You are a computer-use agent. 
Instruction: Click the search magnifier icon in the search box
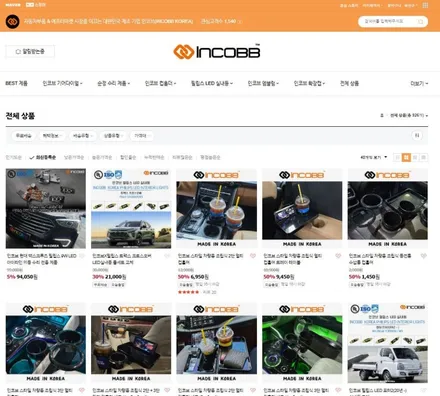[x=421, y=22]
